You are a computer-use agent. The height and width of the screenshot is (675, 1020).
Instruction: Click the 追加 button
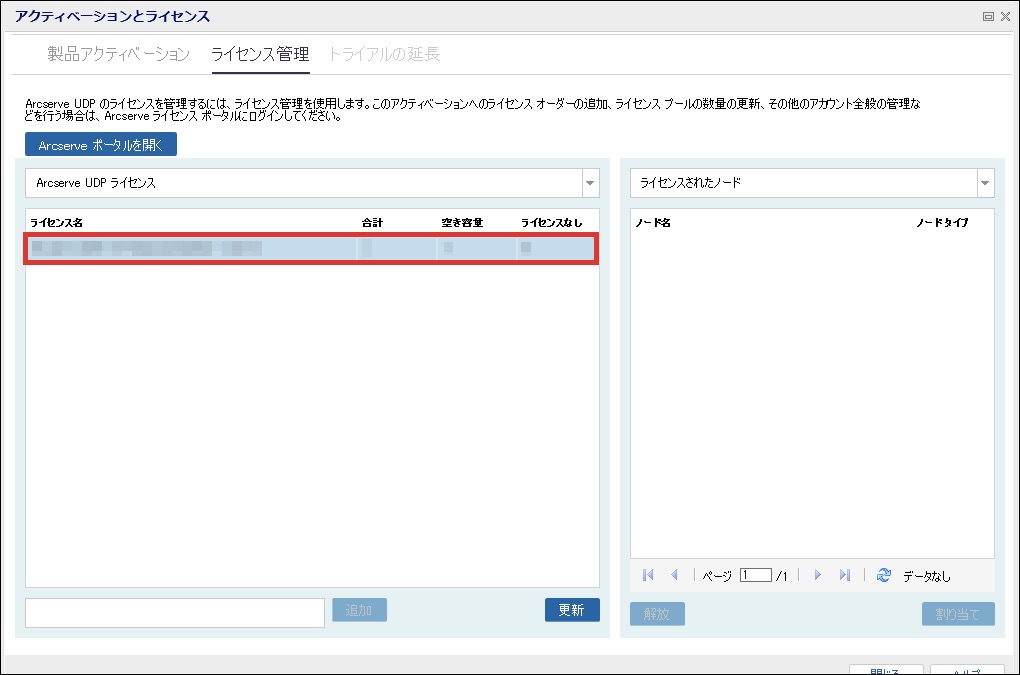(x=359, y=610)
